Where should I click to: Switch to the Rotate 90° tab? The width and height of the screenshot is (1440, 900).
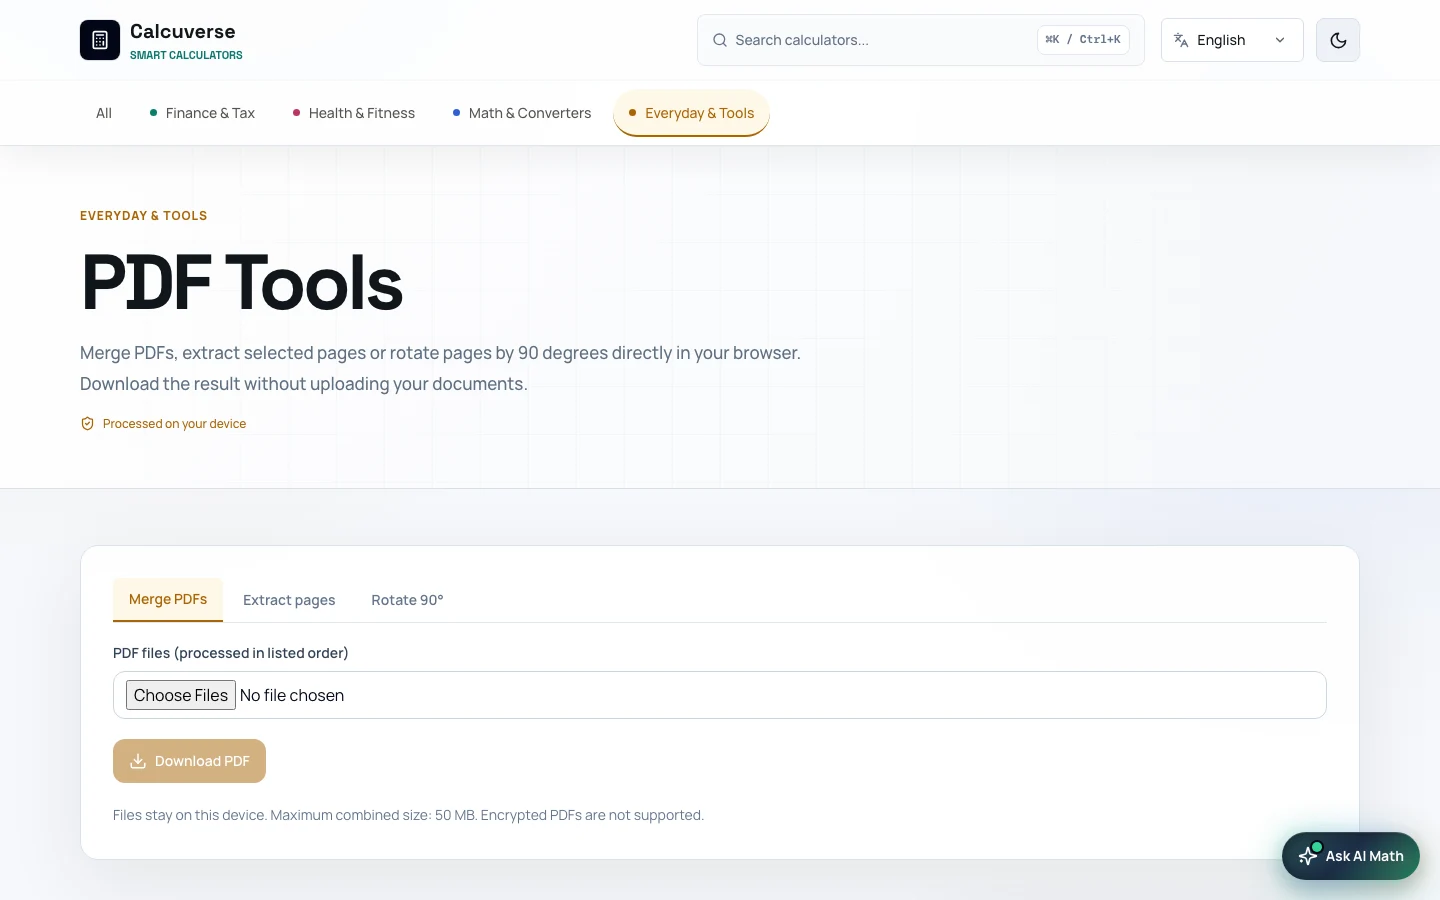tap(407, 600)
